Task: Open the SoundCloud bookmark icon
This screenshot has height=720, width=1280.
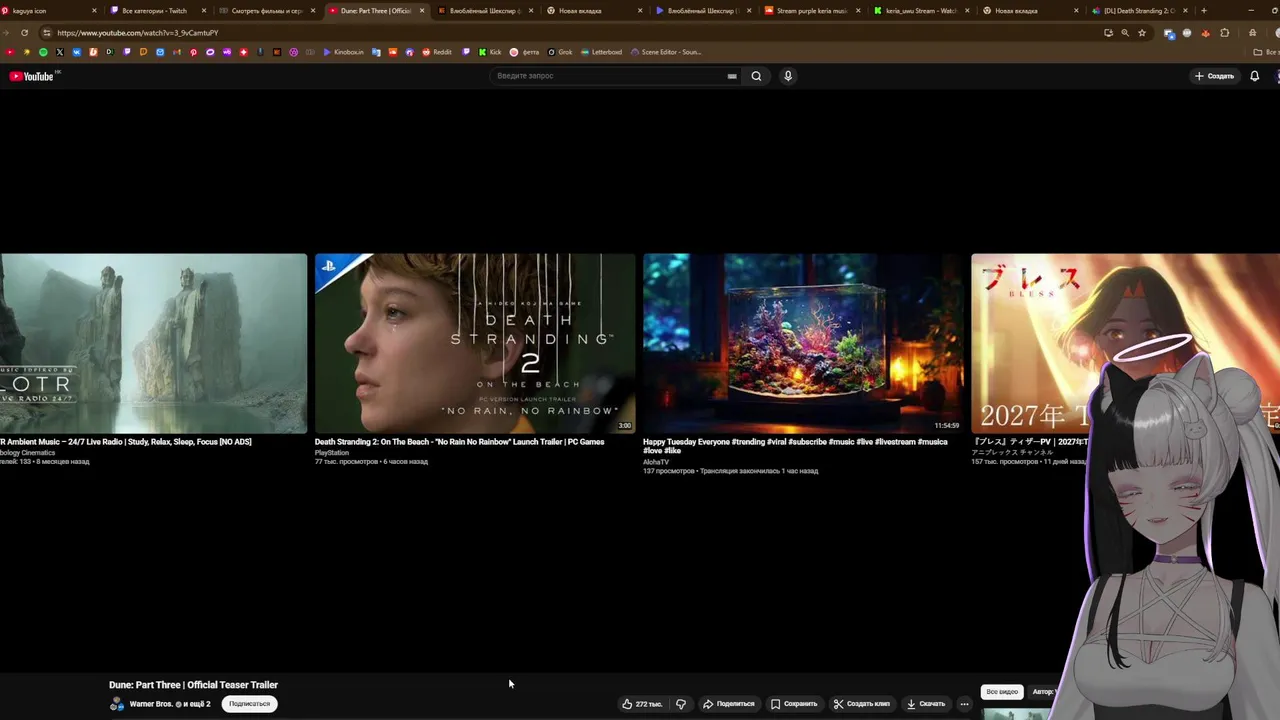Action: (x=393, y=52)
